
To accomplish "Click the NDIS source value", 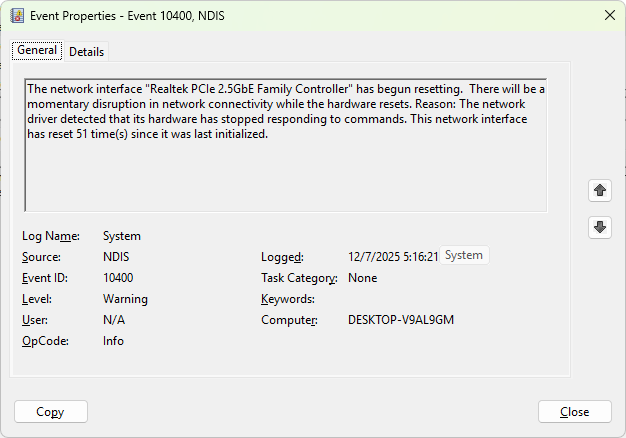I will tap(116, 257).
